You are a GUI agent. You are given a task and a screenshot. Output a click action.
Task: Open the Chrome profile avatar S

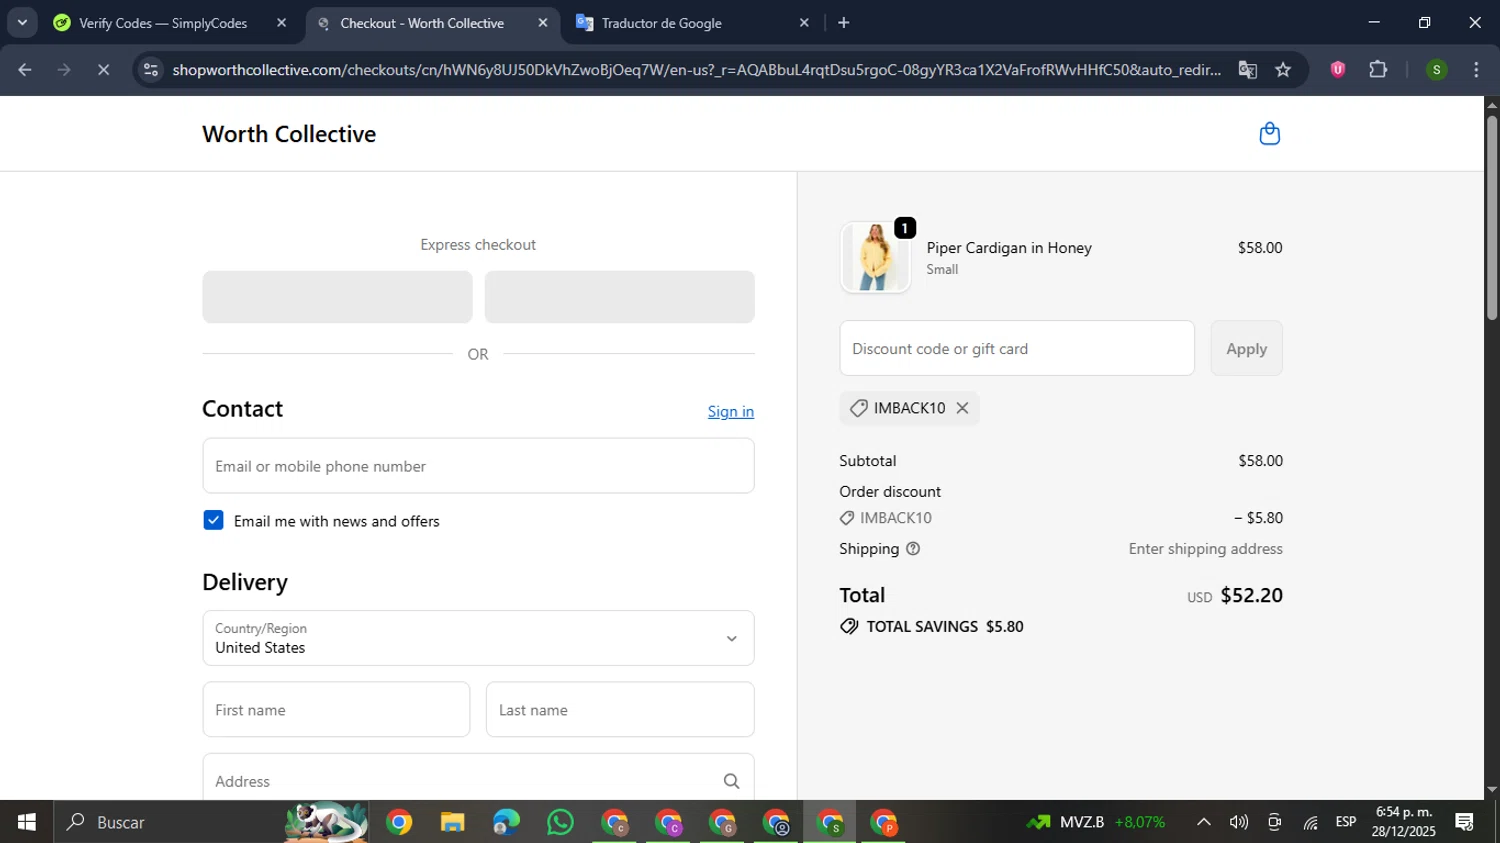[x=1436, y=69]
